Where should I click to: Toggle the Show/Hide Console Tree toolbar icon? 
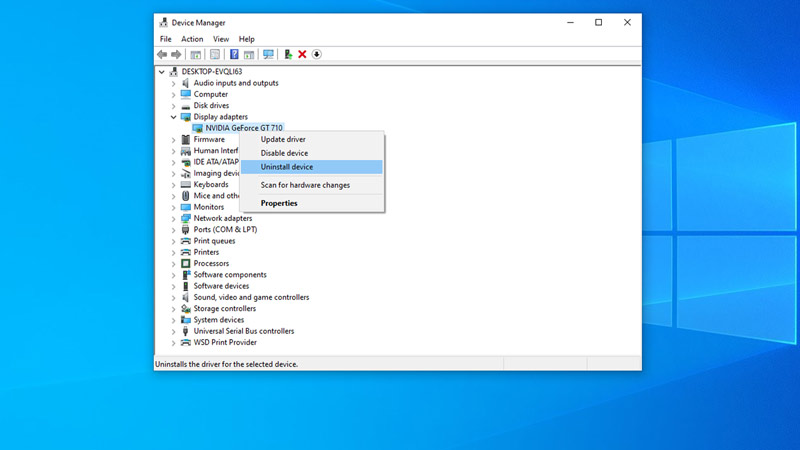click(195, 54)
